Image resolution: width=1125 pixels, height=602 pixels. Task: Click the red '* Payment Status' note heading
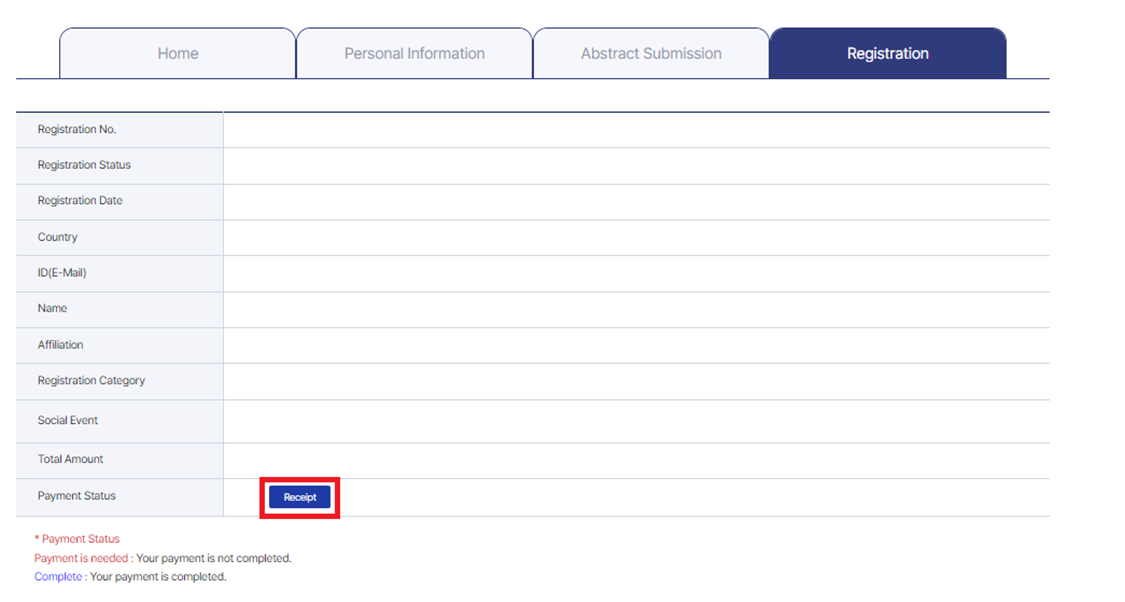(77, 539)
